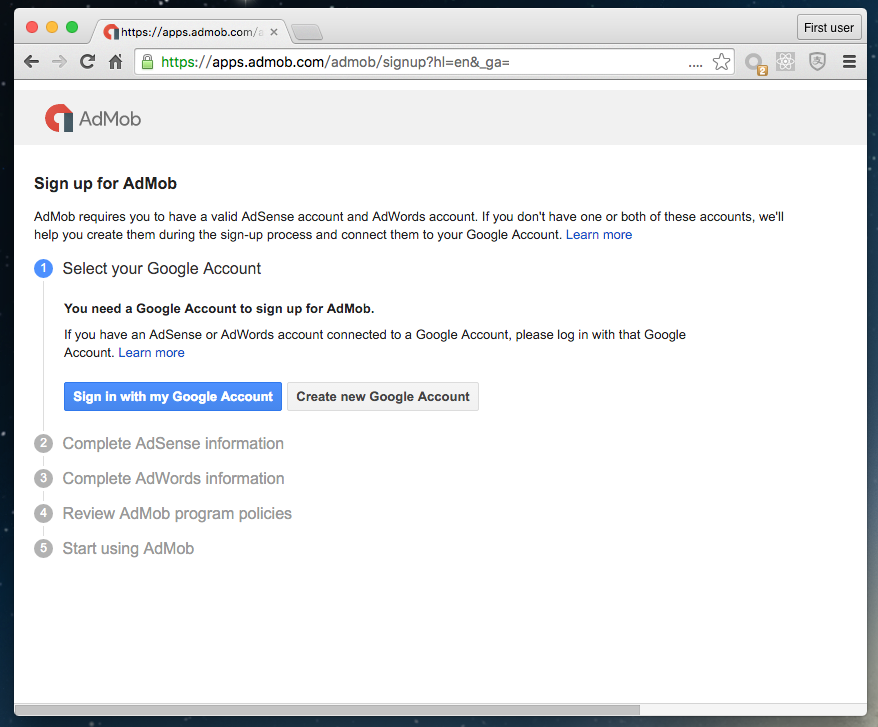
Task: Reload the AdMob signup page
Action: [87, 62]
